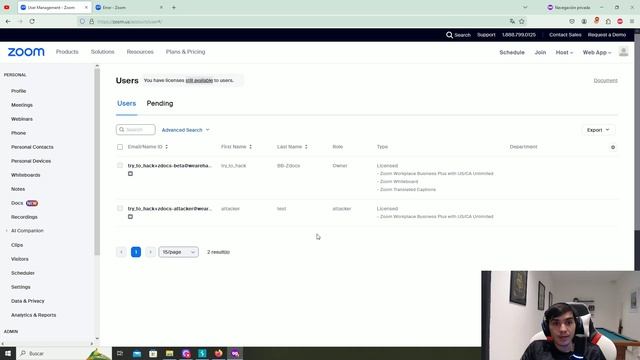
Task: Select the Users tab
Action: 127,104
